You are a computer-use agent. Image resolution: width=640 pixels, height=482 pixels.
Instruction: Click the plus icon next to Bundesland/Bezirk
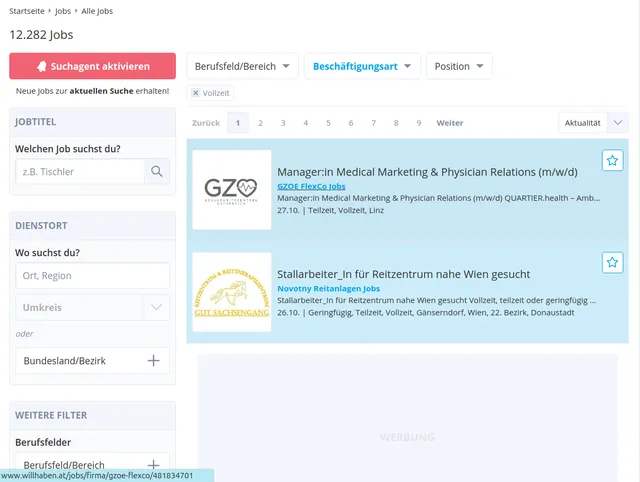[x=153, y=360]
